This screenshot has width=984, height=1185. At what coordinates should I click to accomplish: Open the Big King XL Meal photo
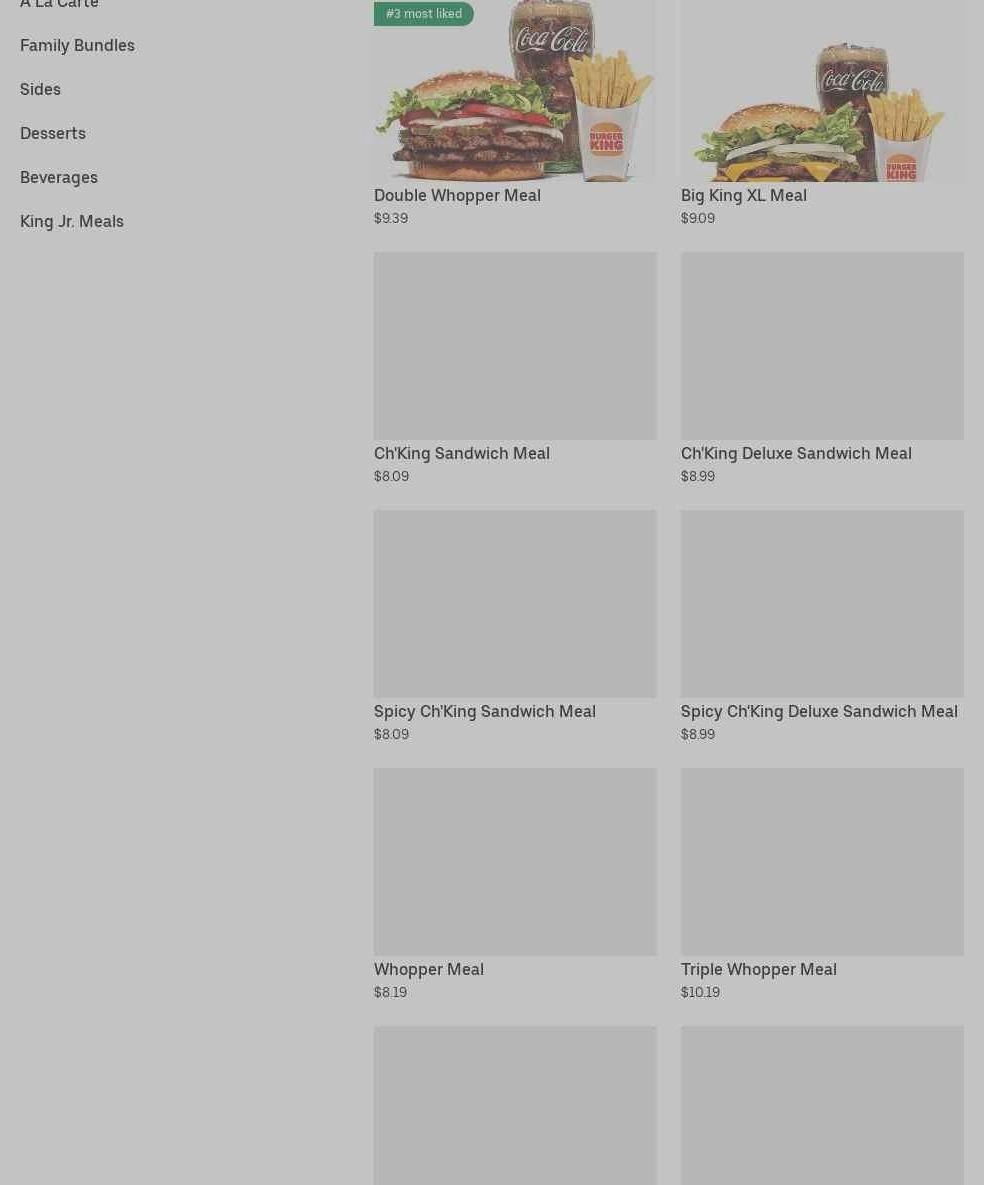[x=822, y=91]
